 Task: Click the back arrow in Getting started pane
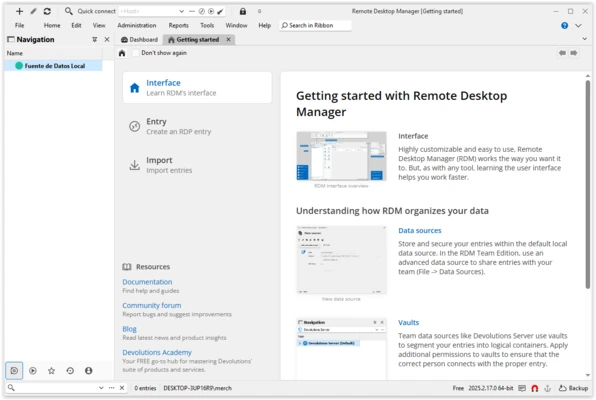pos(562,53)
